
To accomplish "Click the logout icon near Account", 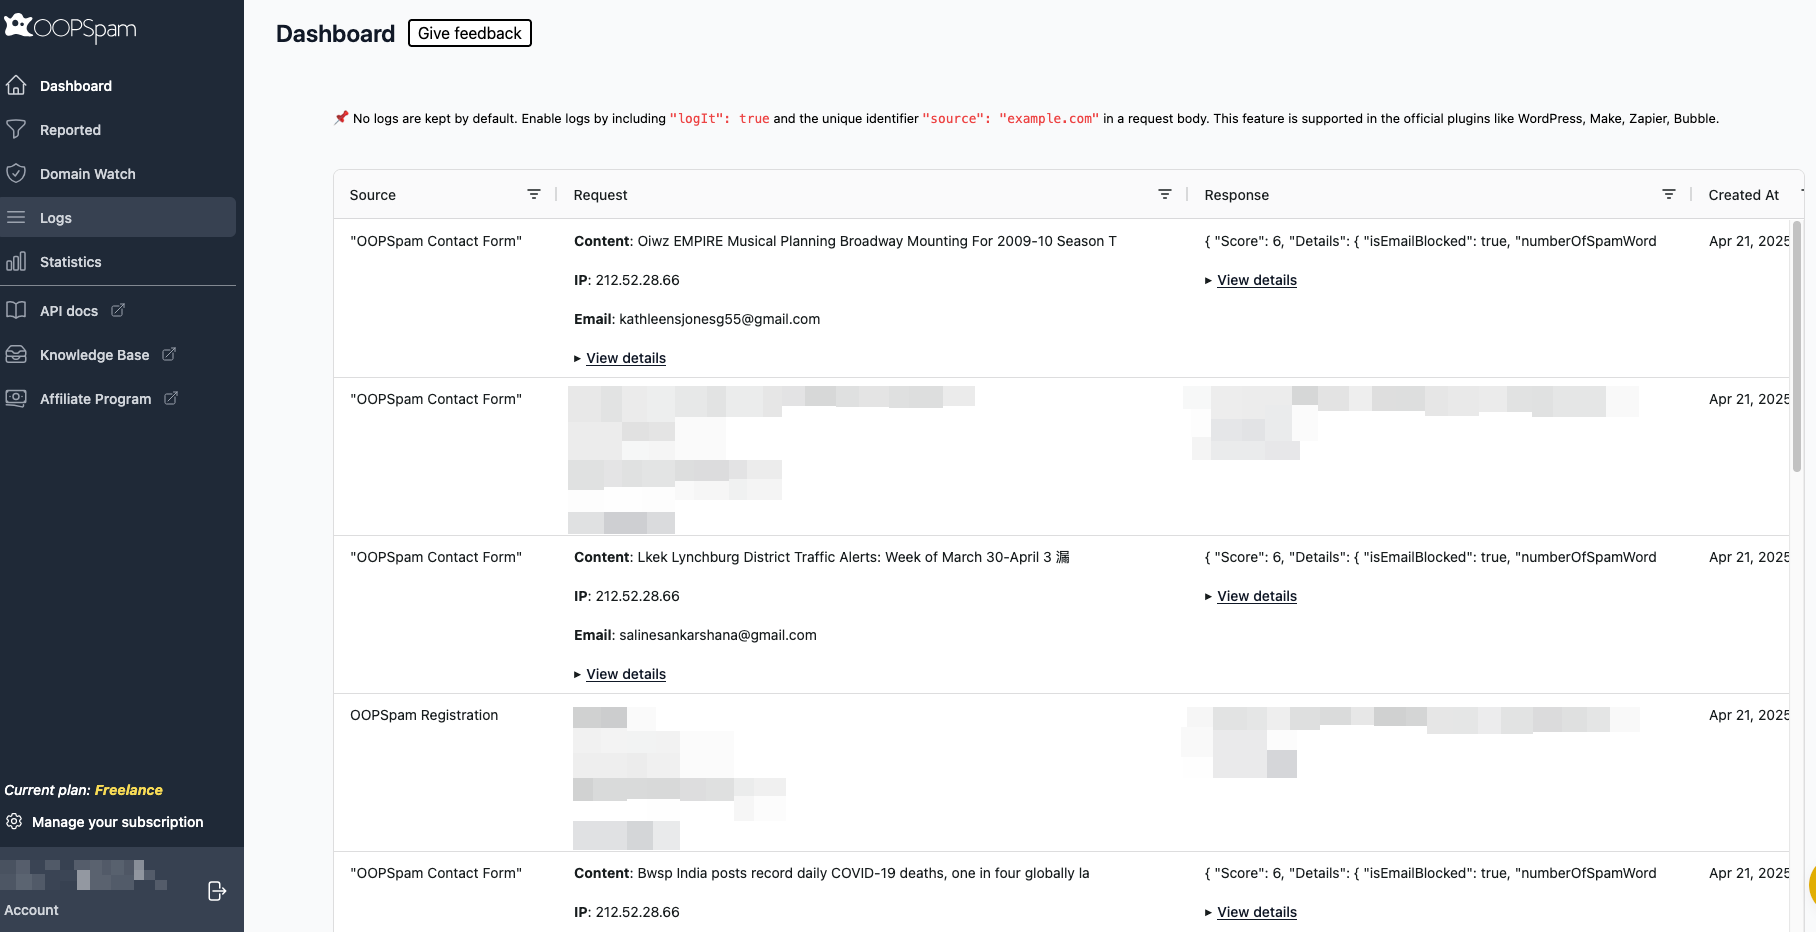I will [x=217, y=891].
